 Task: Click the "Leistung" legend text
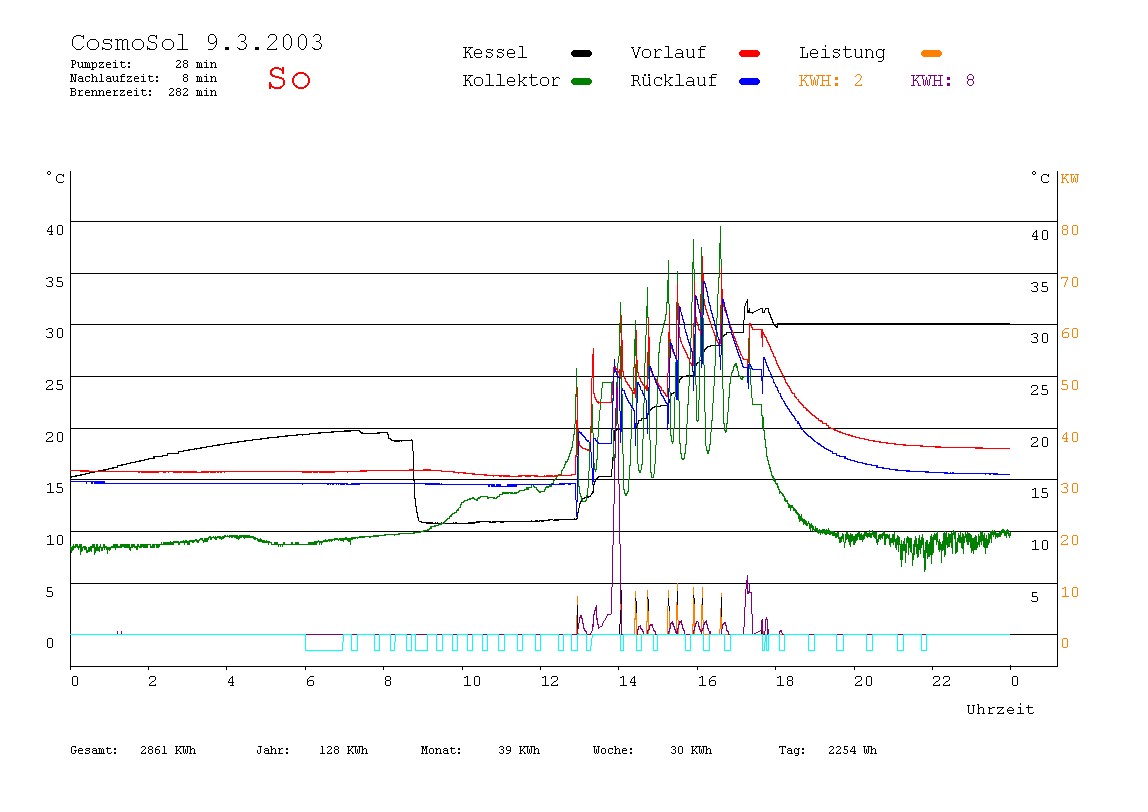tap(842, 53)
